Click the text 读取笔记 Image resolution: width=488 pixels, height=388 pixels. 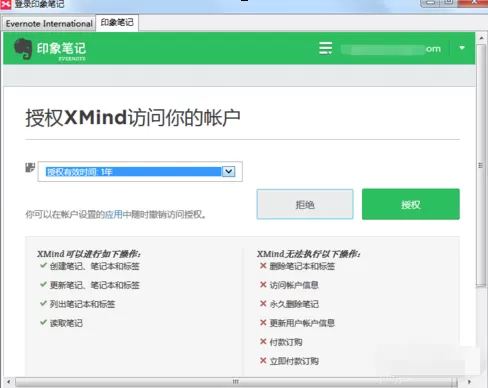(66, 323)
